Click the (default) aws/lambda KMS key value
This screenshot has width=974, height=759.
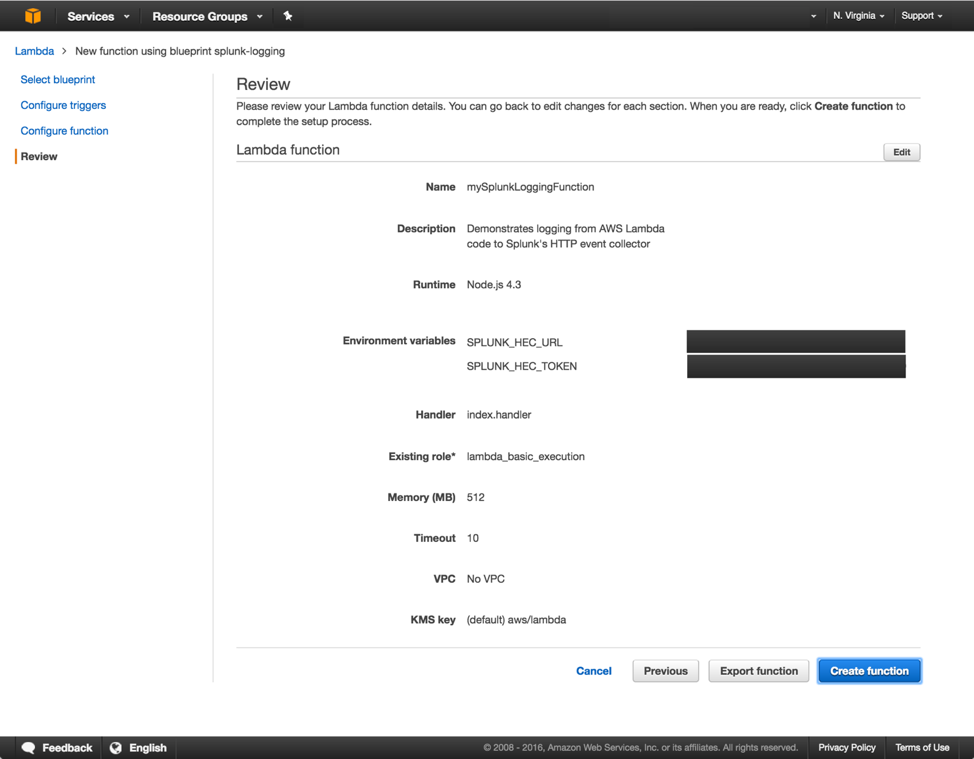click(516, 620)
